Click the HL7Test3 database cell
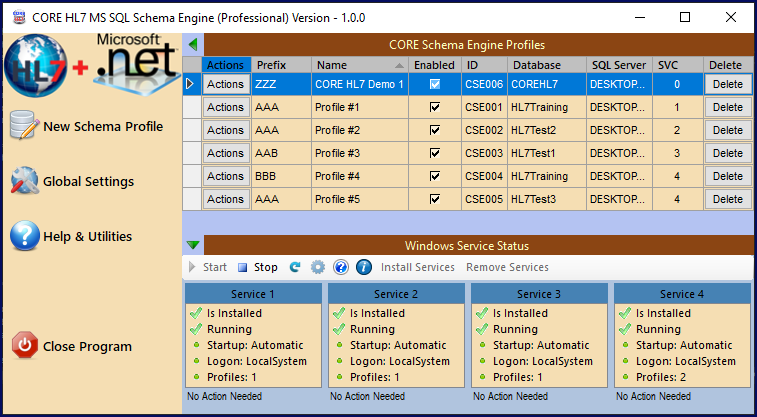The image size is (757, 417). [547, 199]
